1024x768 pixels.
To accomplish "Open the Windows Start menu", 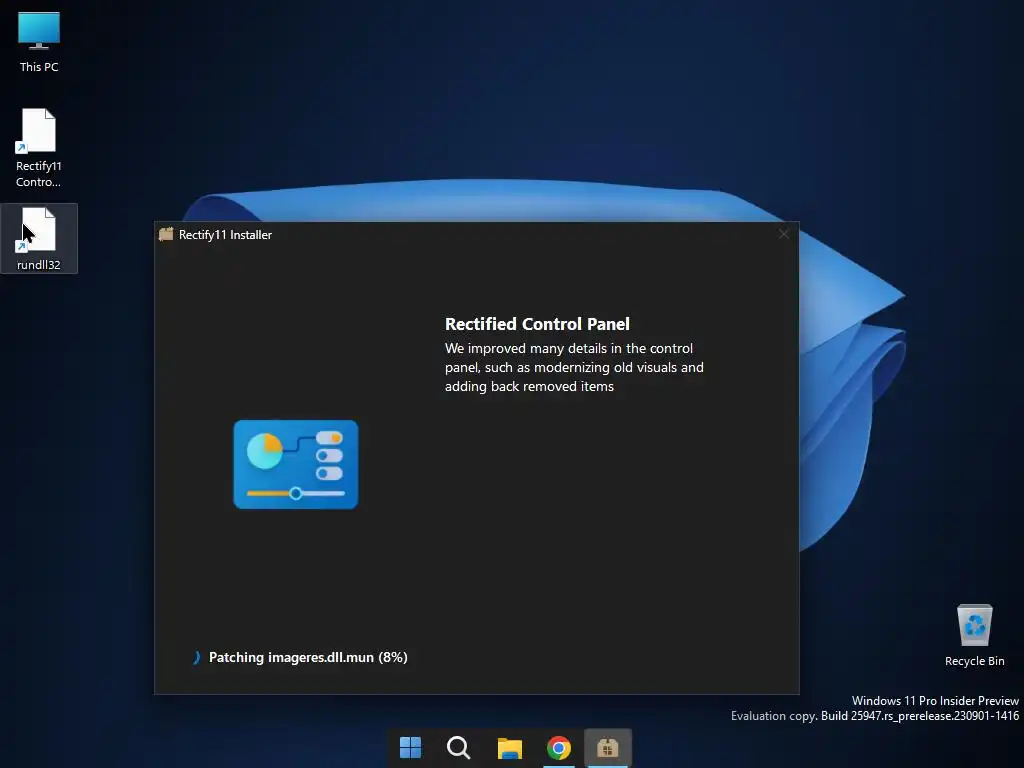I will pos(410,747).
